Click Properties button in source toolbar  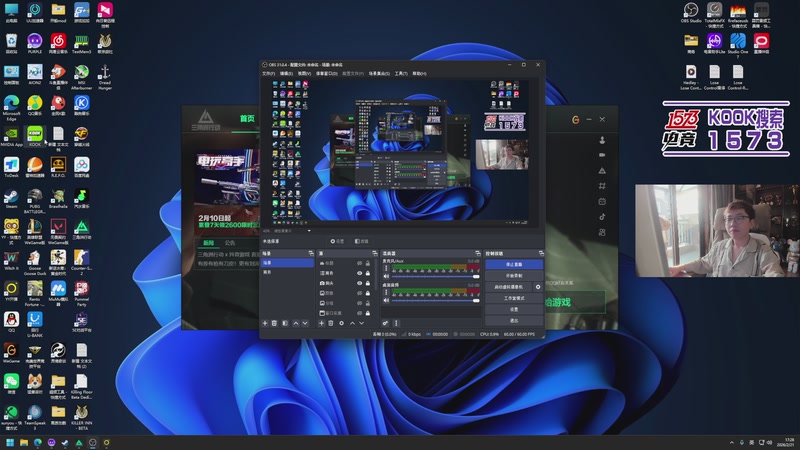(x=337, y=241)
